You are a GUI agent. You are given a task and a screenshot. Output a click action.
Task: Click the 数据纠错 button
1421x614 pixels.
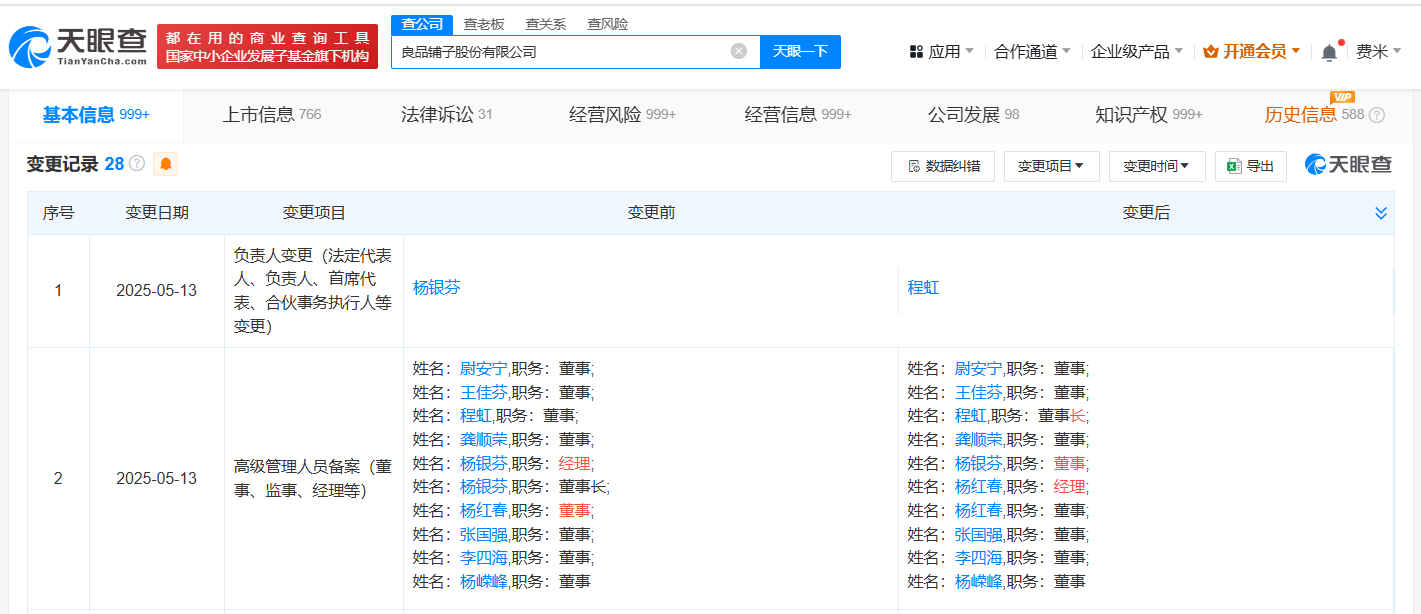[942, 166]
